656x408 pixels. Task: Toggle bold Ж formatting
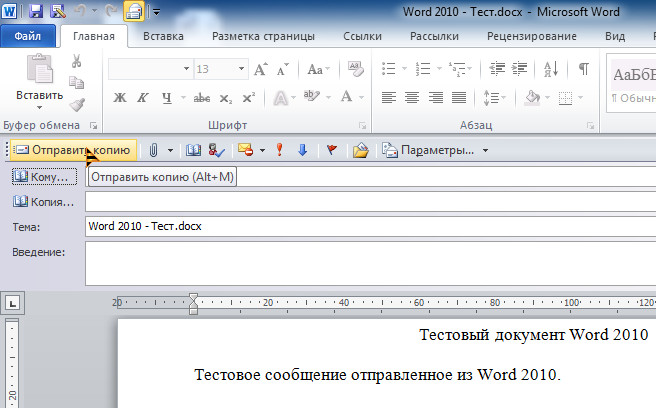(x=120, y=98)
